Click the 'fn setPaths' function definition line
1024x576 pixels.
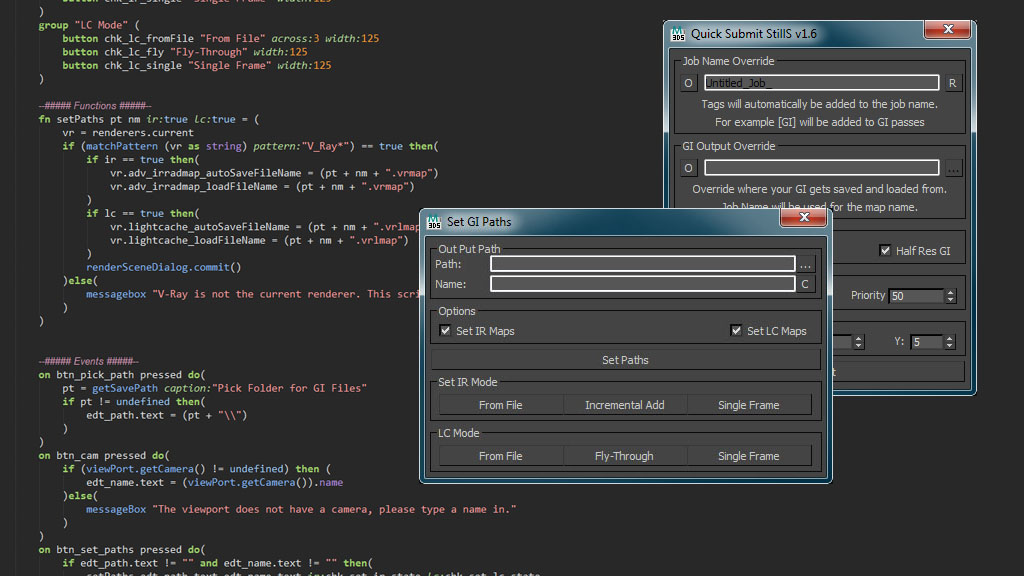(x=149, y=119)
